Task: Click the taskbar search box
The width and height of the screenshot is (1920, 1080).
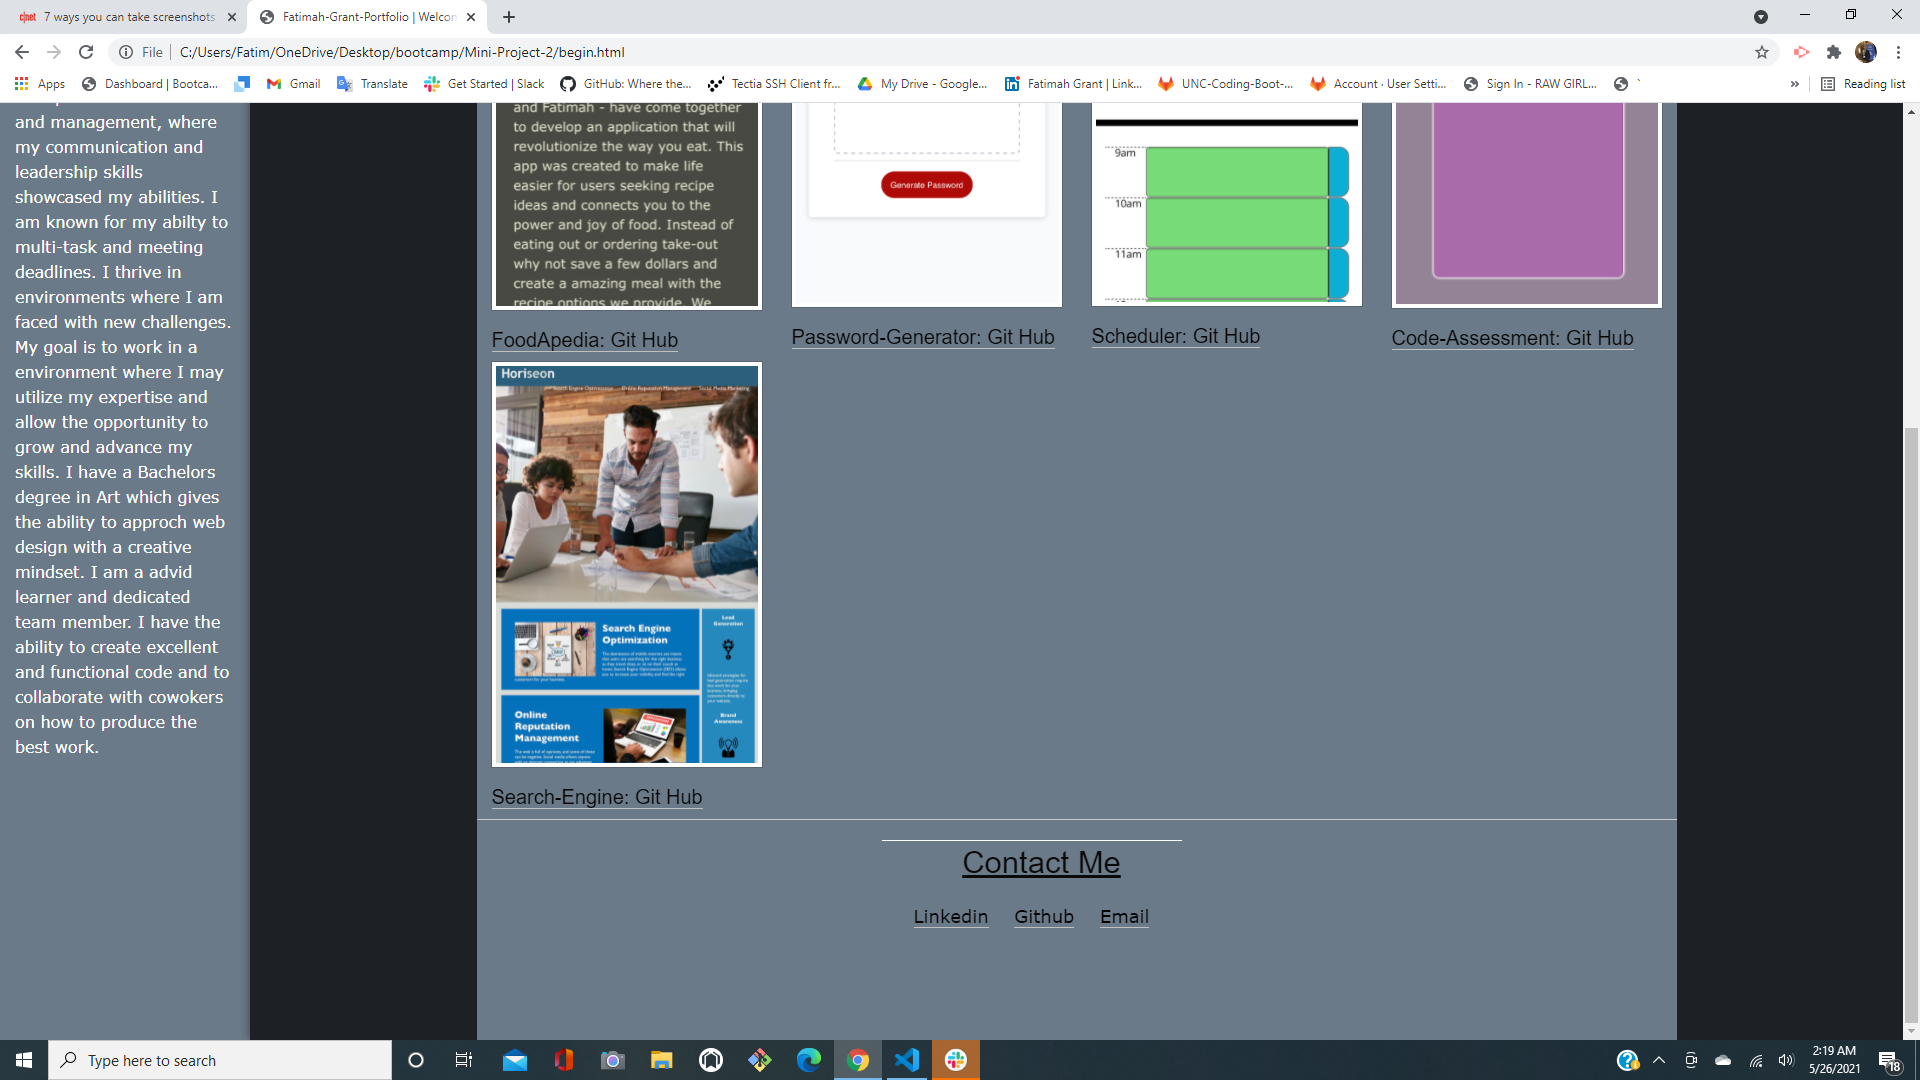Action: (220, 1060)
